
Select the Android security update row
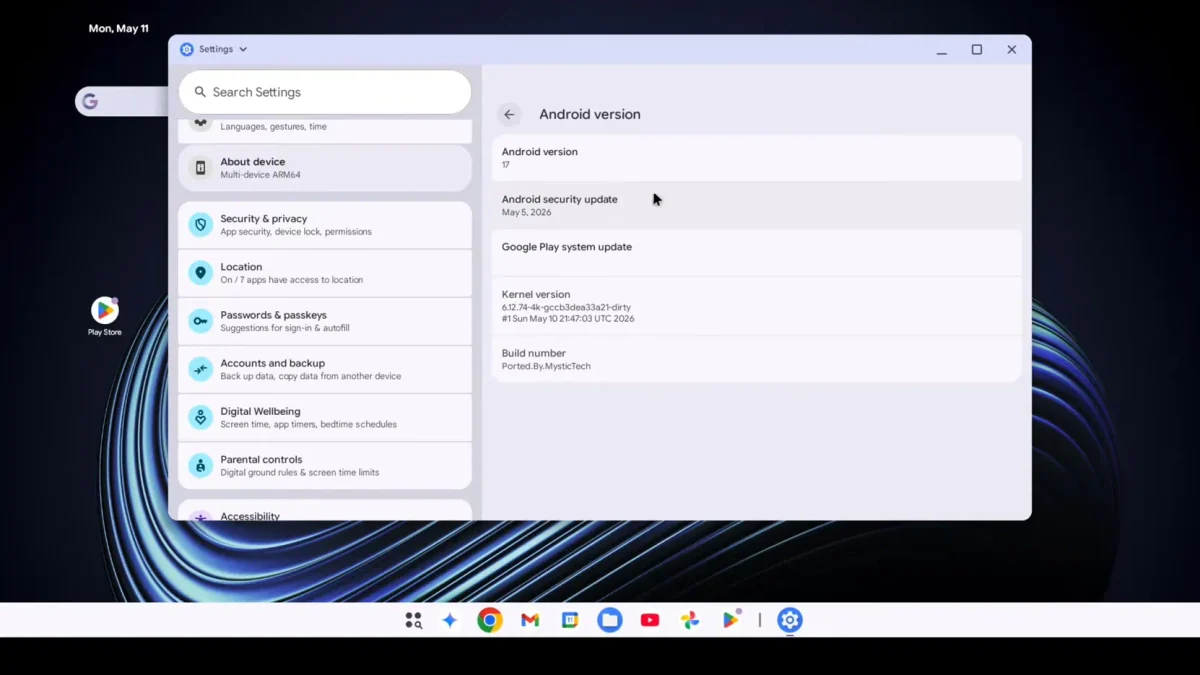757,205
